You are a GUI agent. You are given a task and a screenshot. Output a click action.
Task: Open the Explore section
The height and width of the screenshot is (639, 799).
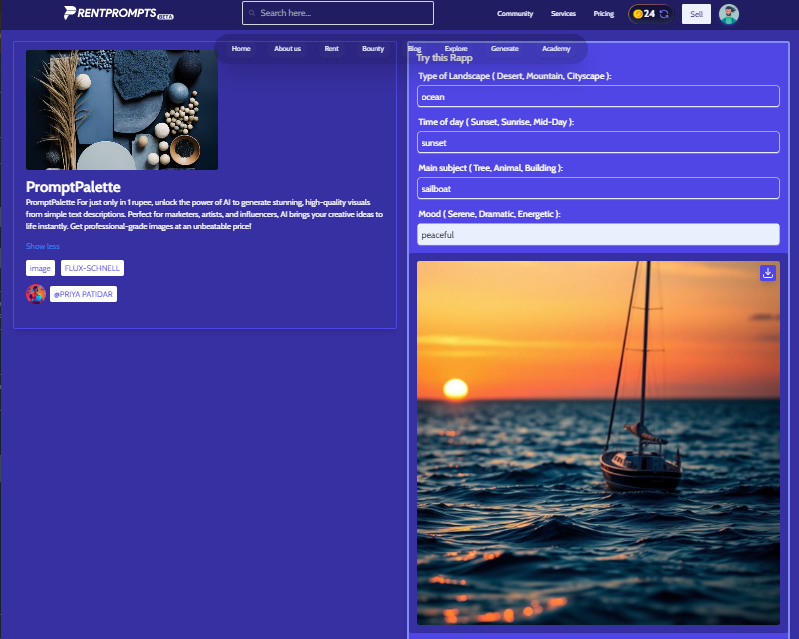(x=456, y=48)
